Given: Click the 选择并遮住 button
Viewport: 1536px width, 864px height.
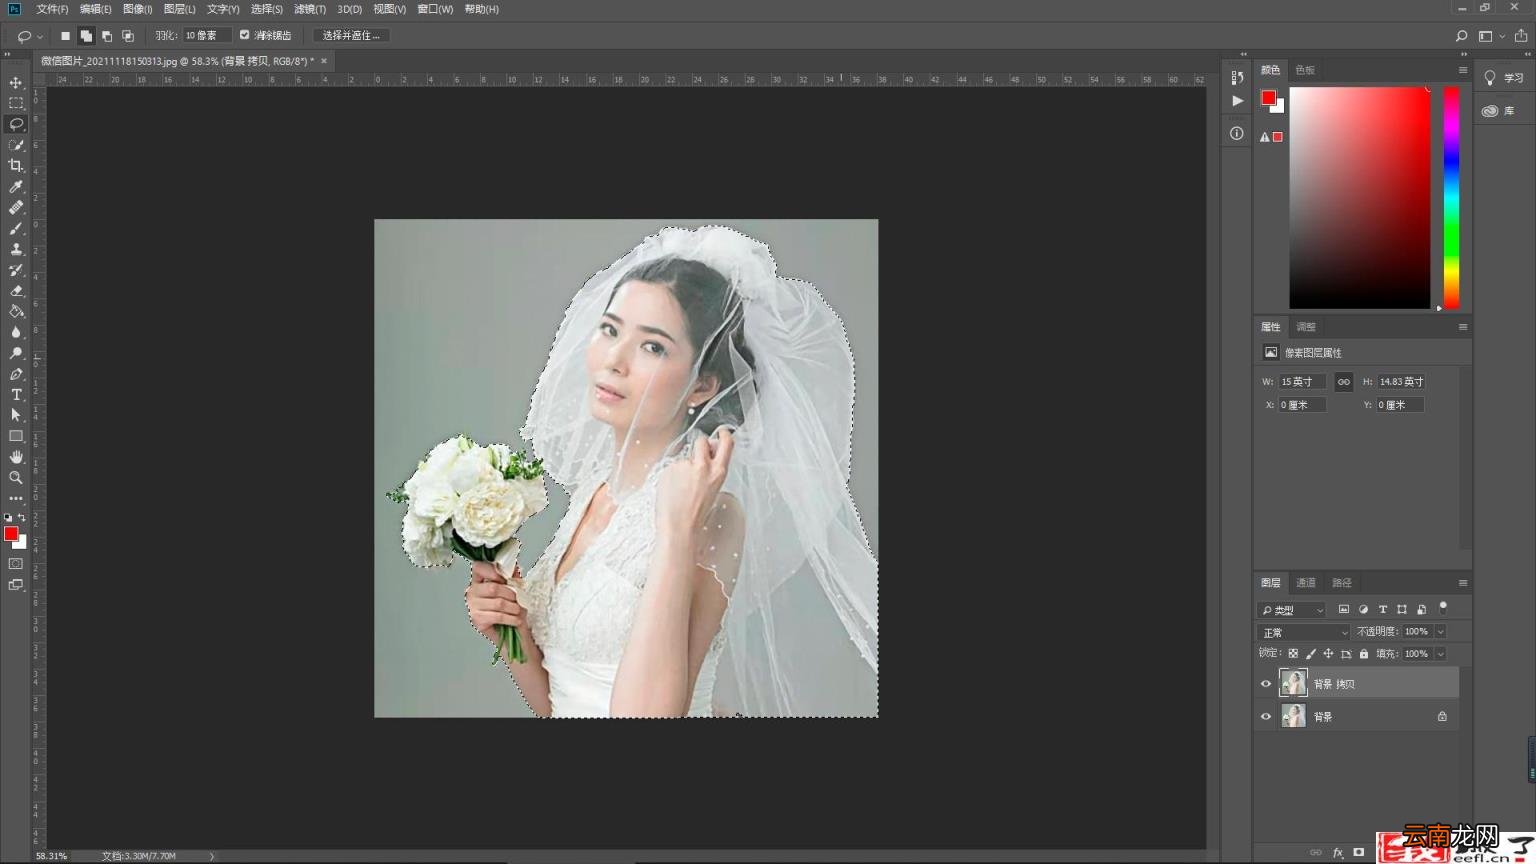Looking at the screenshot, I should (x=351, y=35).
